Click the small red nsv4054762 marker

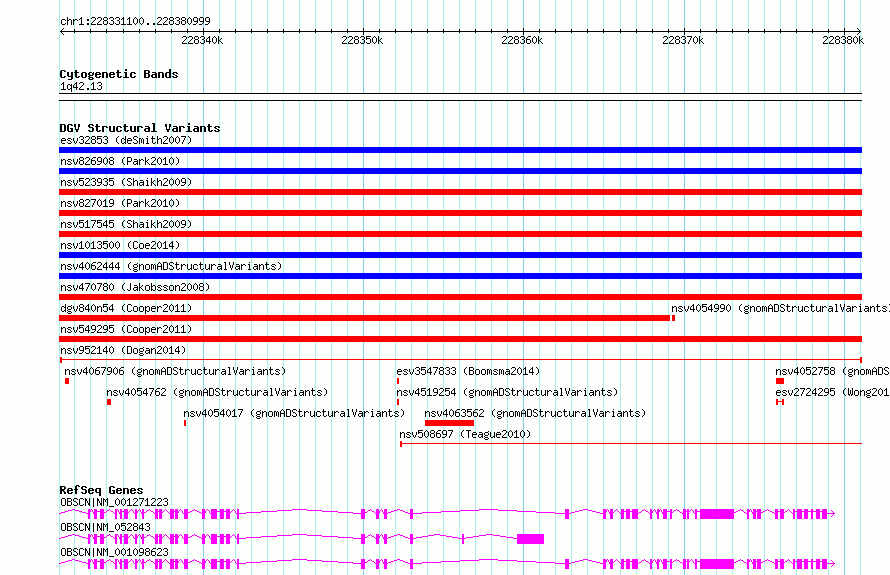click(109, 402)
